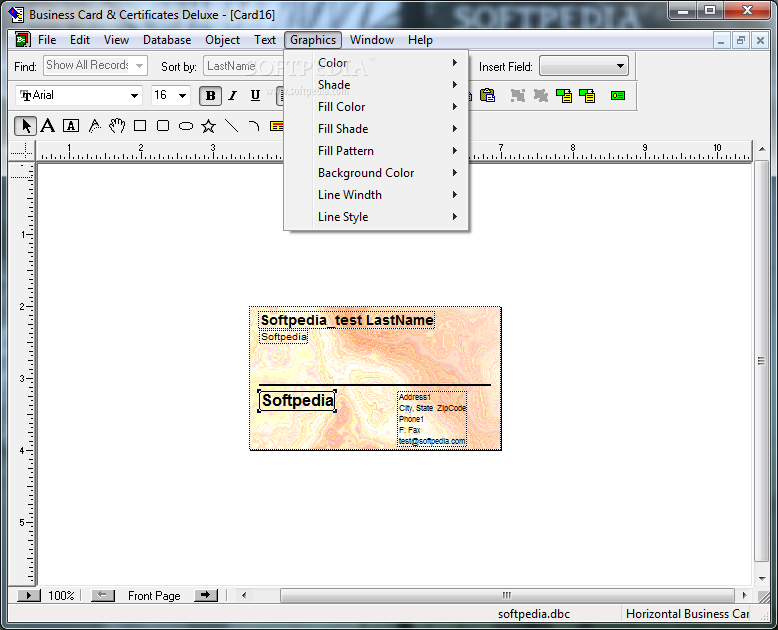Toggle Underline formatting
Screen dimensions: 778x630
pyautogui.click(x=255, y=95)
